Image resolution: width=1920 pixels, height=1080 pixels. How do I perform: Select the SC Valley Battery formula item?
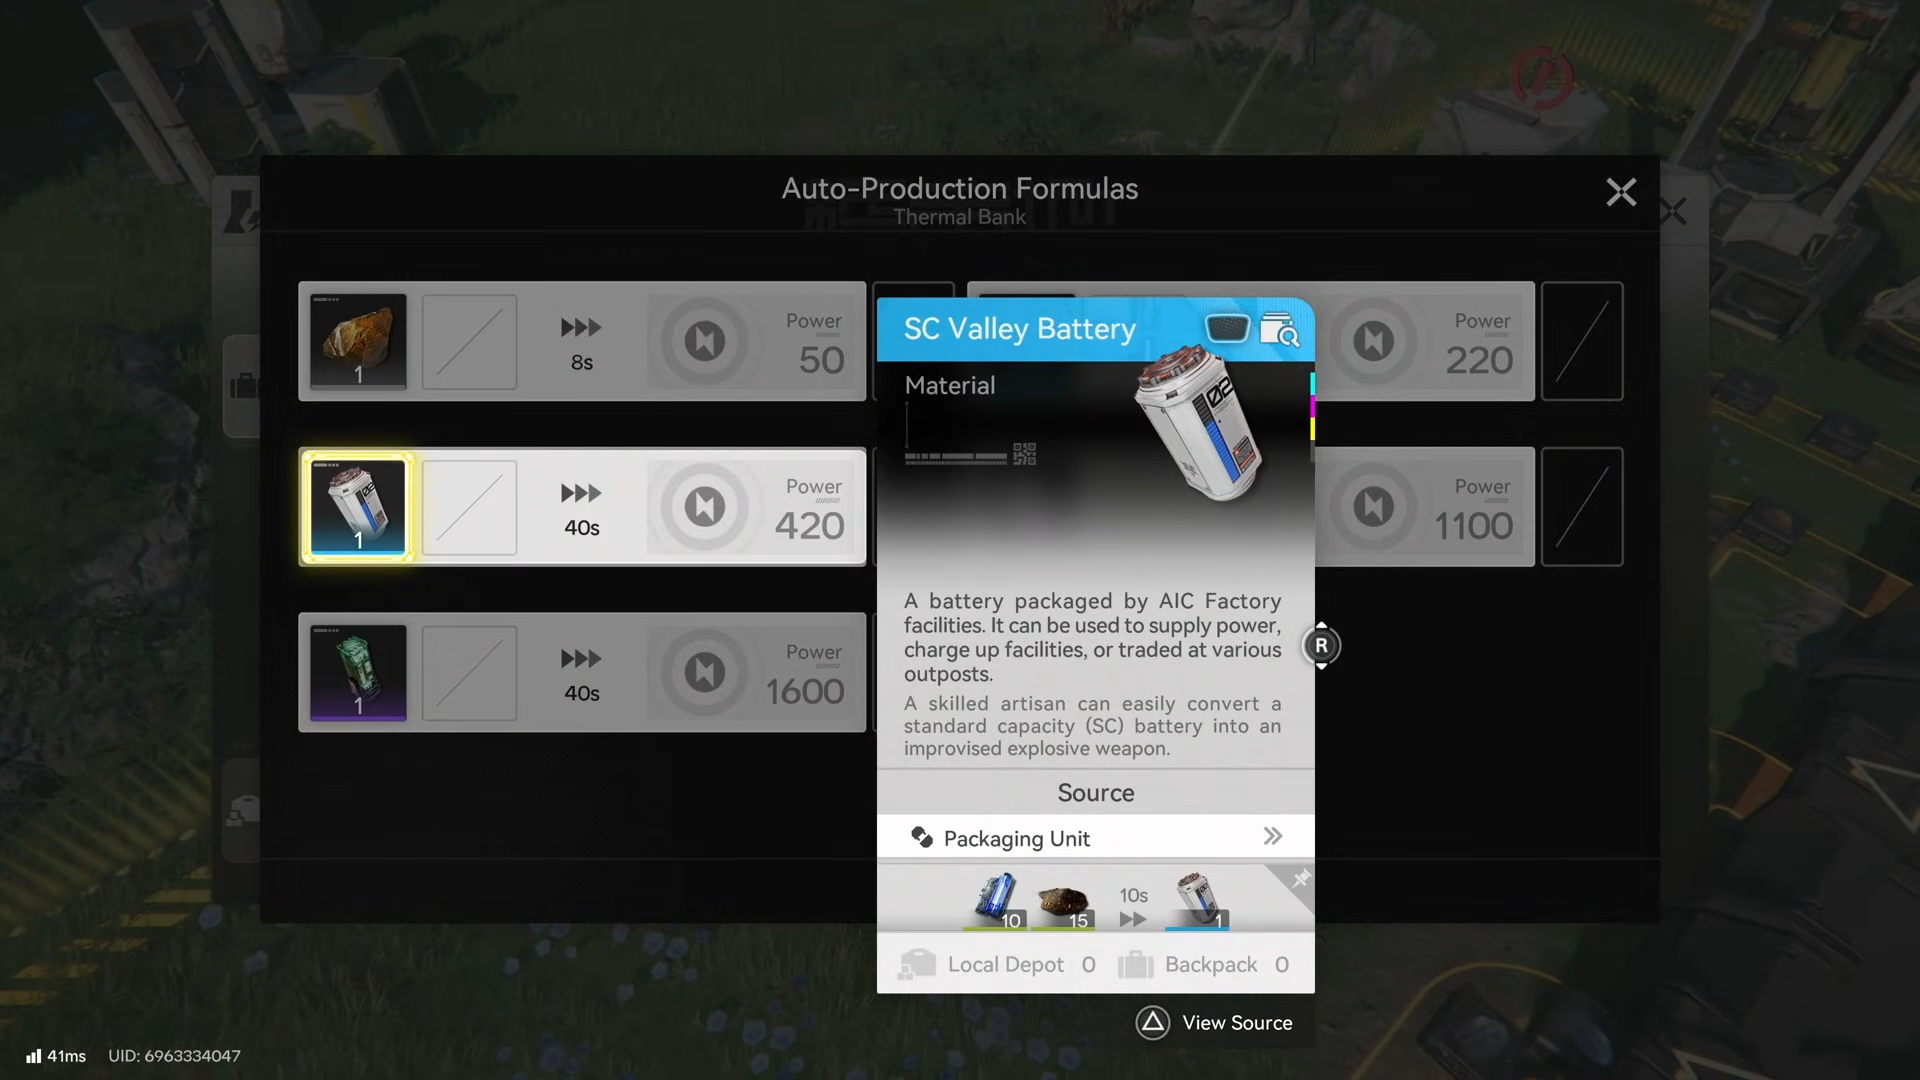pos(358,507)
